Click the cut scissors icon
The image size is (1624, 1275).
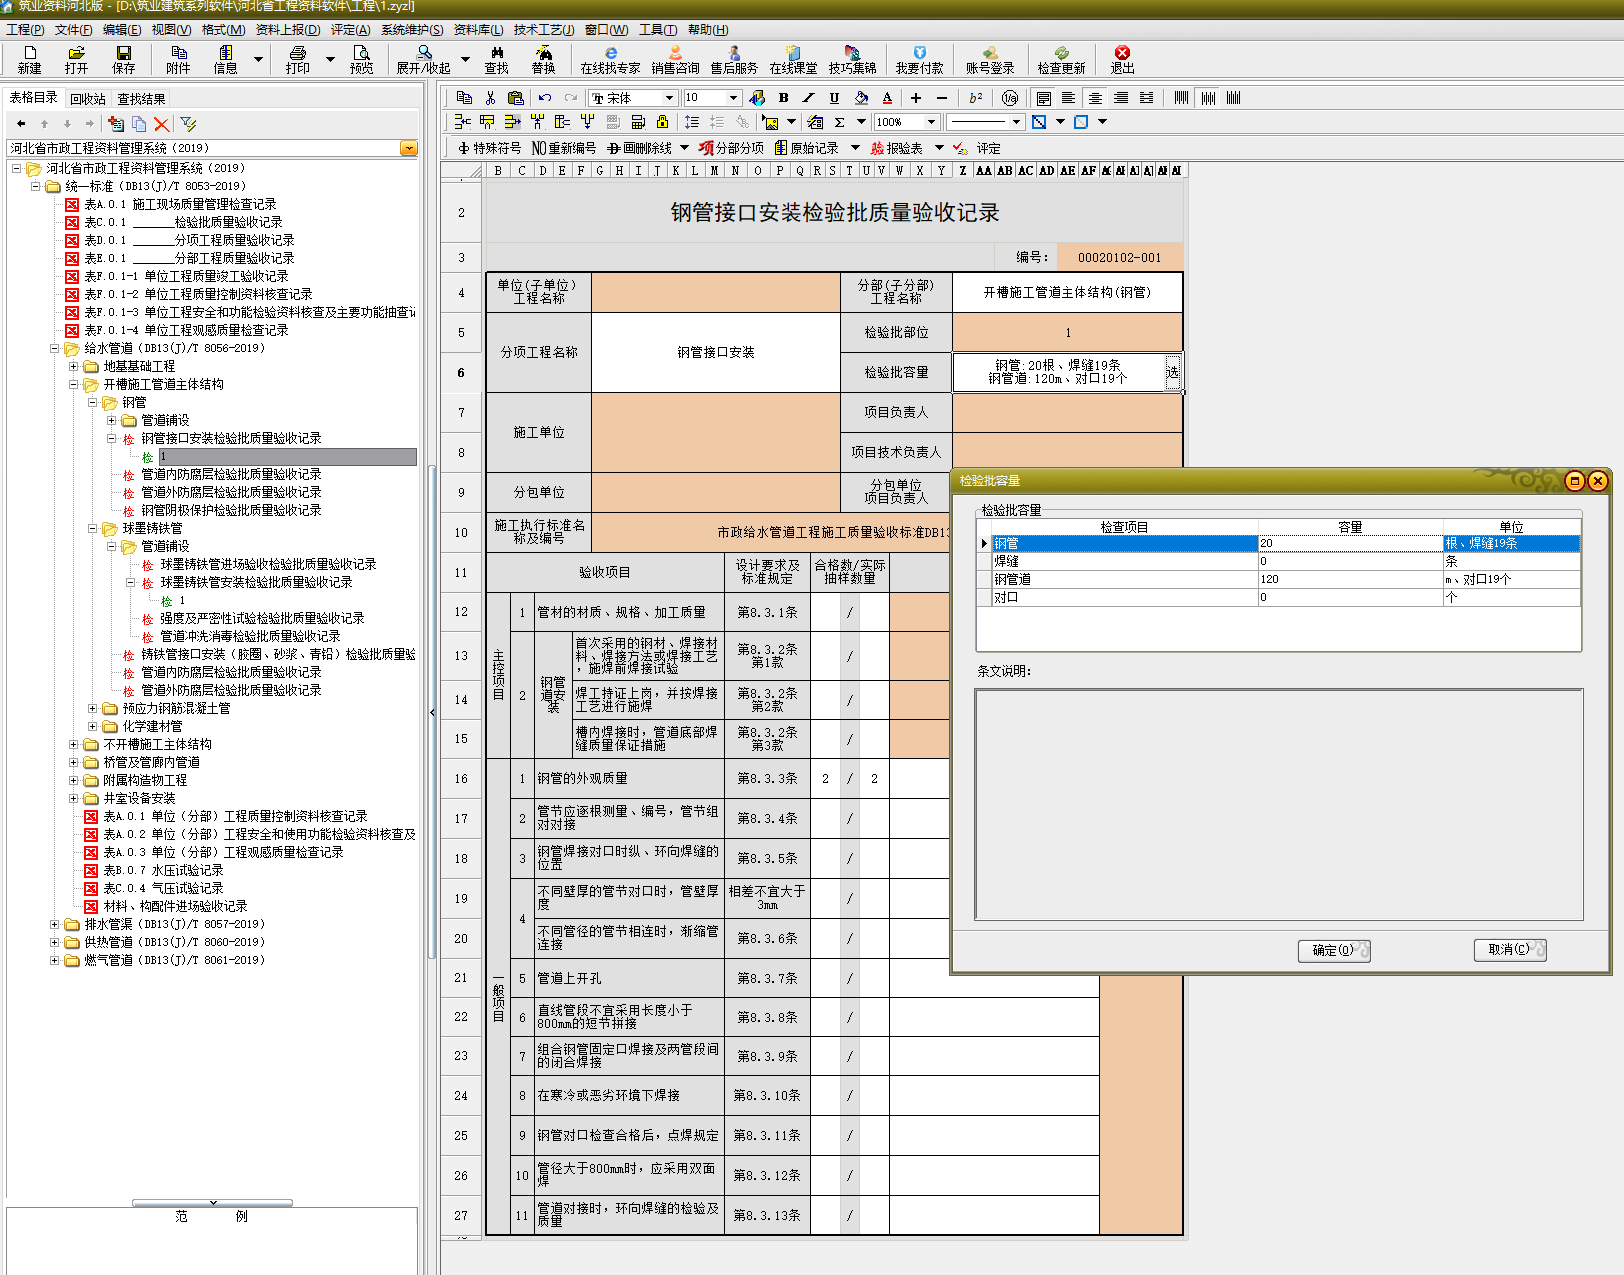click(490, 97)
